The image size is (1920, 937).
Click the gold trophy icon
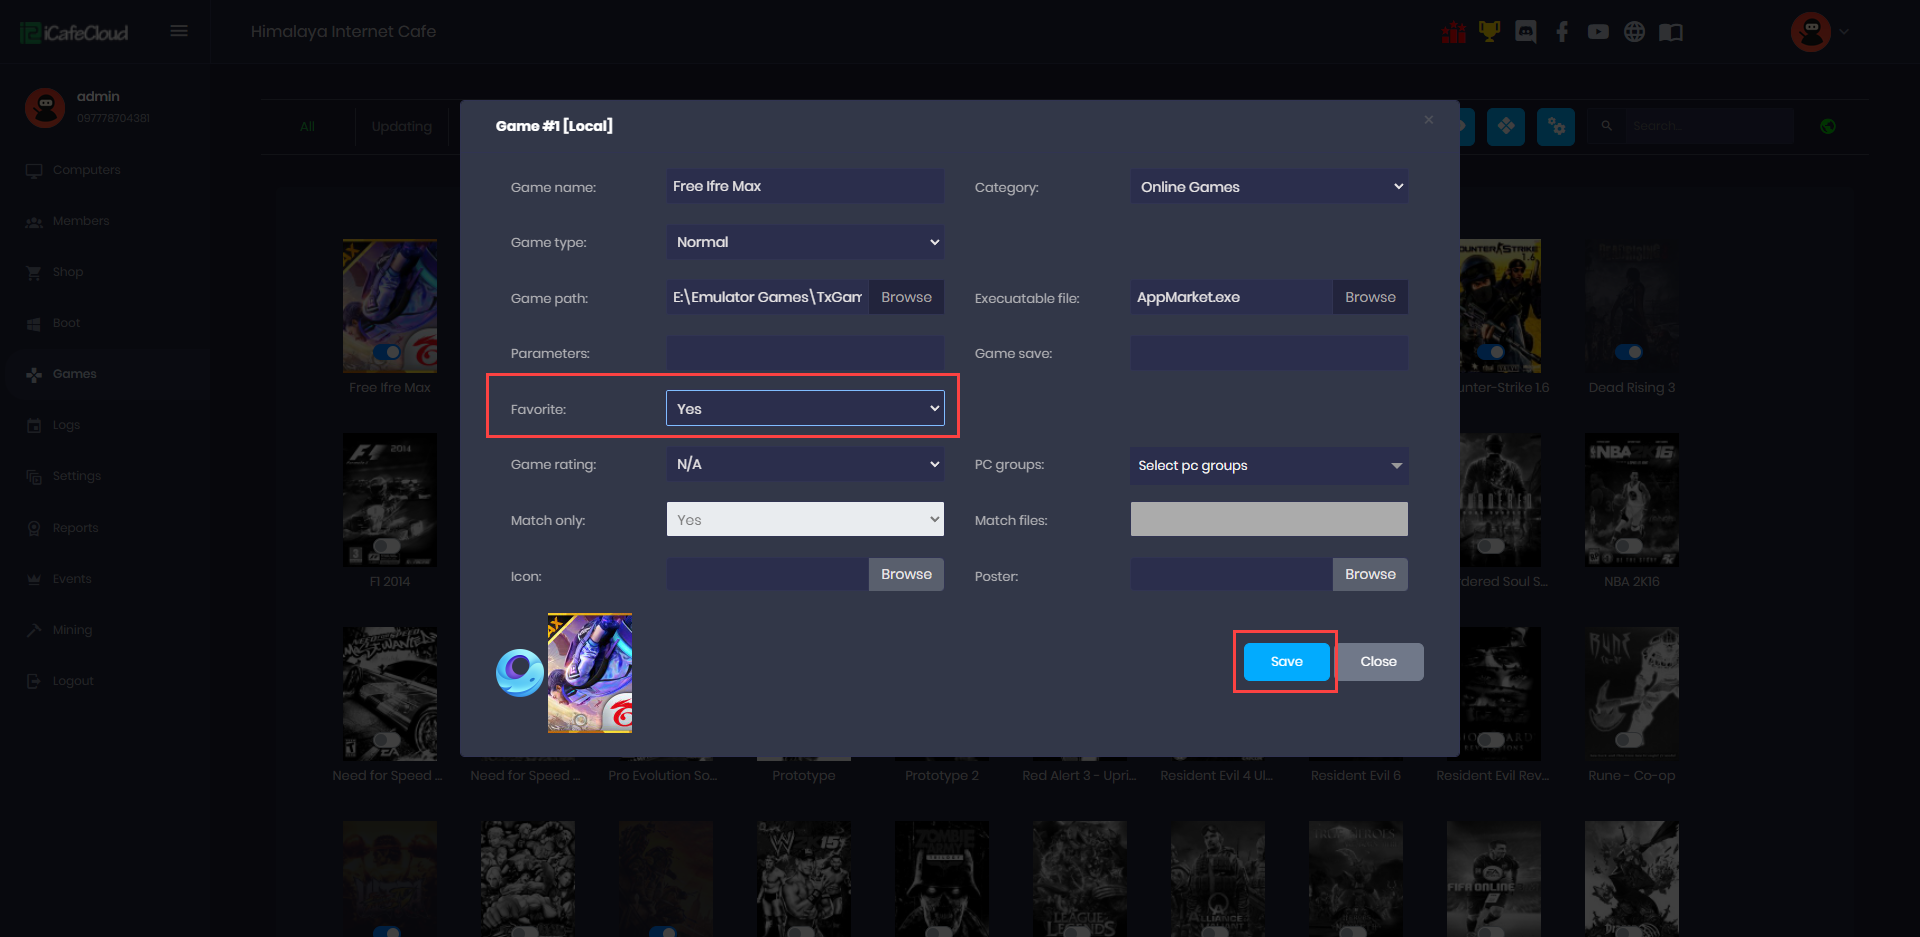click(x=1489, y=32)
